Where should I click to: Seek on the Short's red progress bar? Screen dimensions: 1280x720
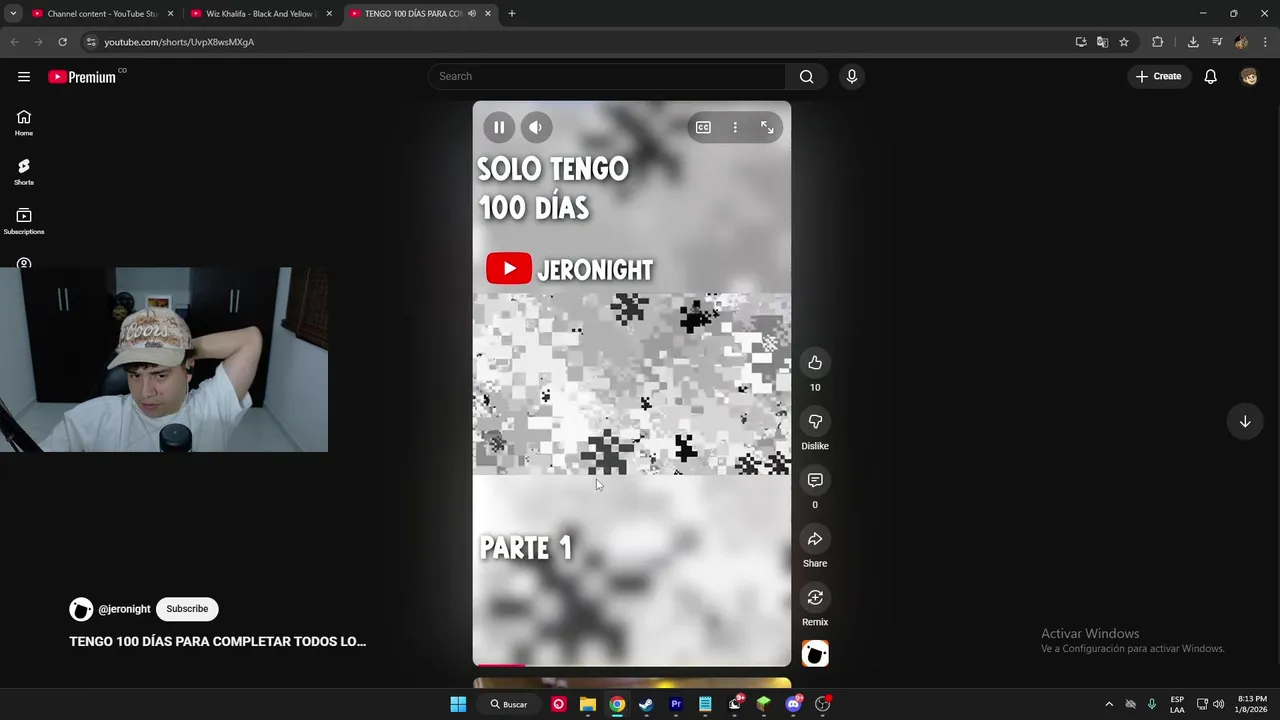click(x=631, y=665)
